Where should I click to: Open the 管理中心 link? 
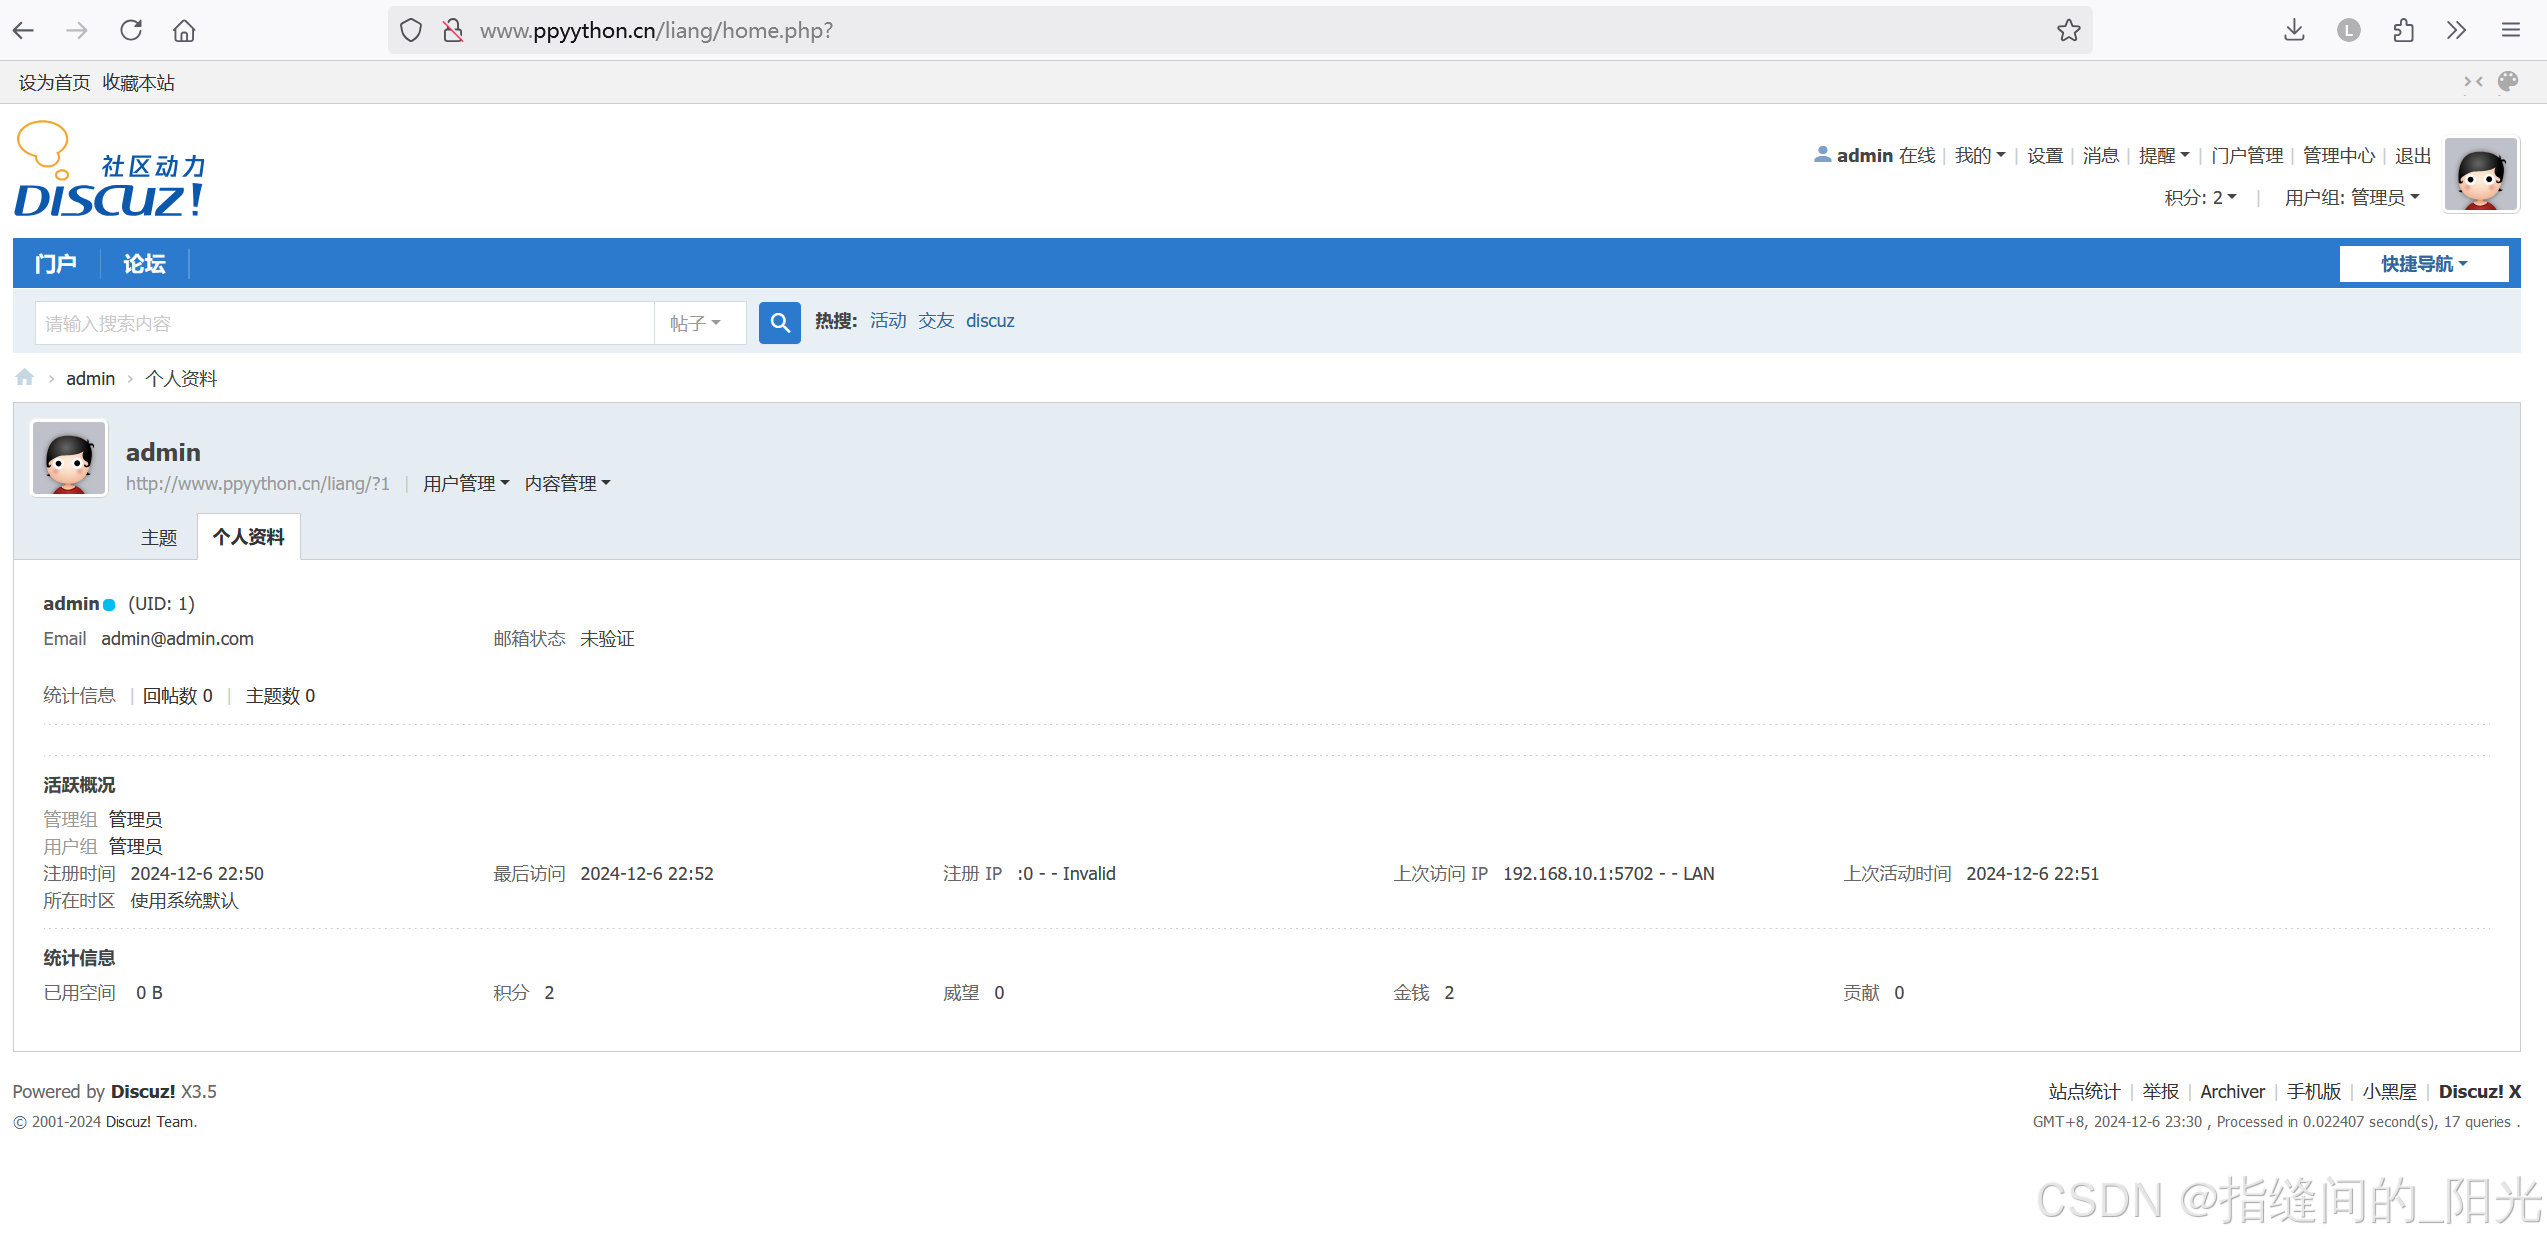(2338, 156)
